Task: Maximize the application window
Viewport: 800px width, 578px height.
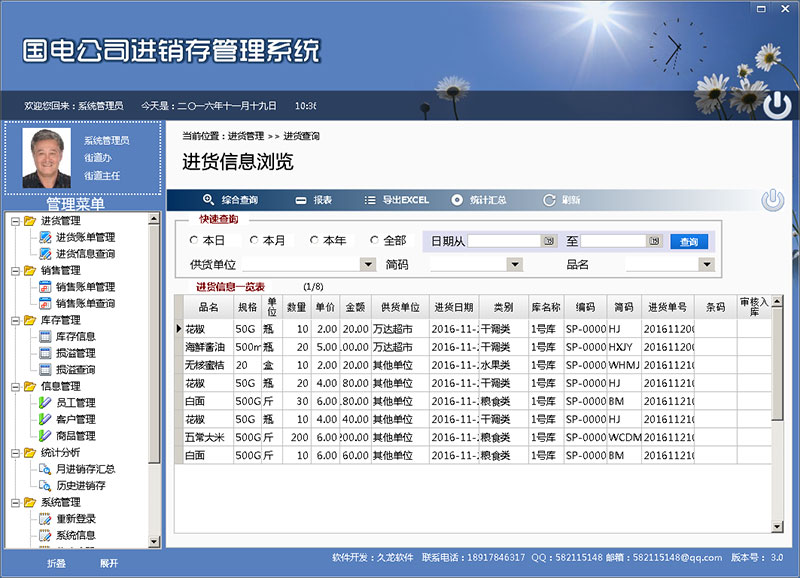Action: [x=761, y=9]
